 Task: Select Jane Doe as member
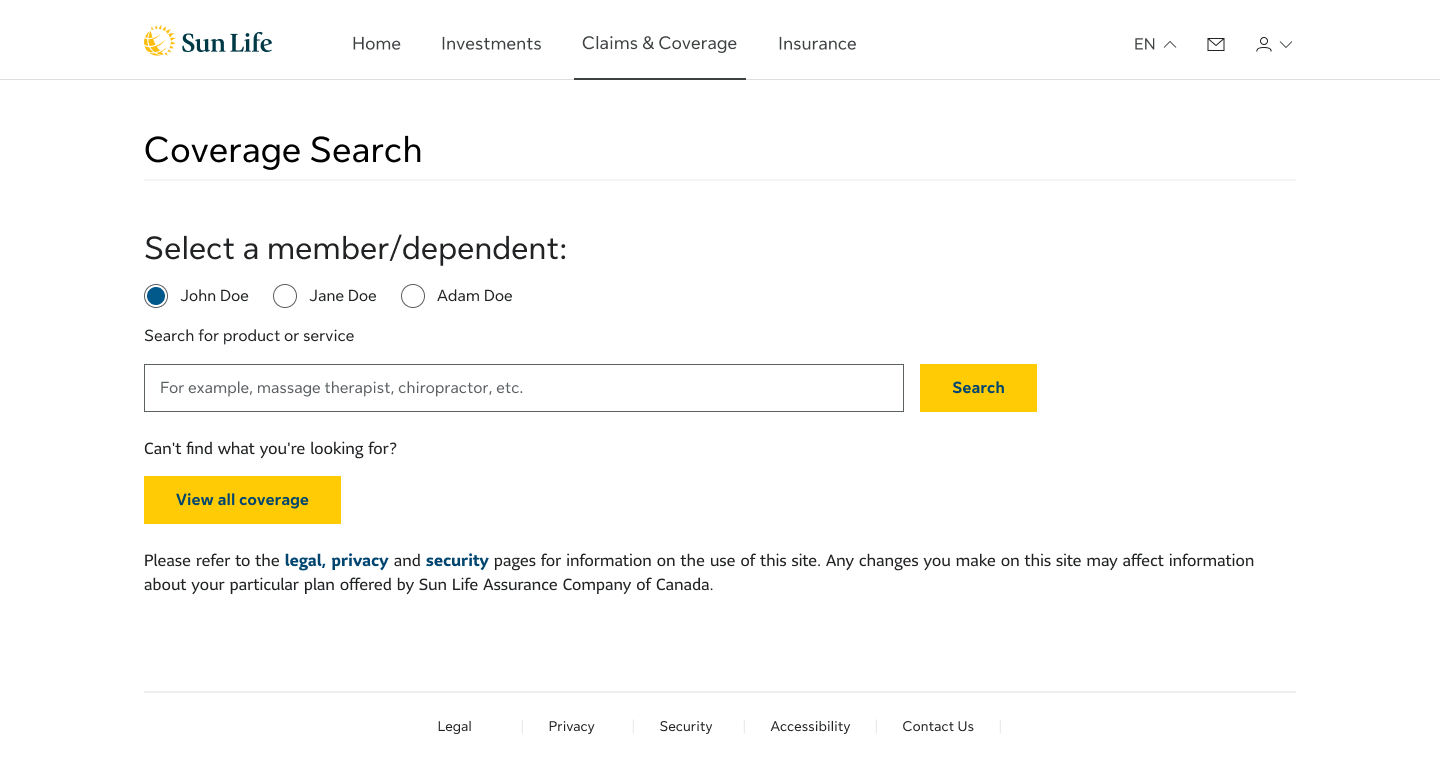coord(285,296)
